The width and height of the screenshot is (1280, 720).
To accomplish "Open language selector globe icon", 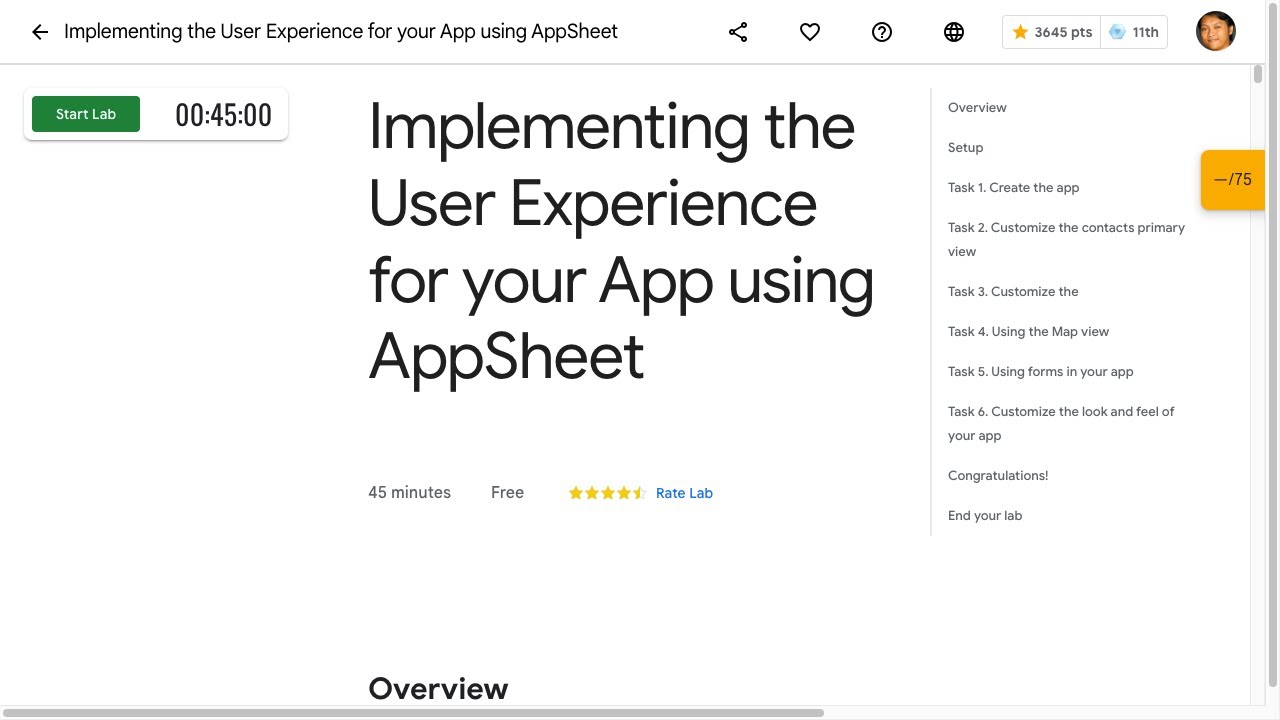I will click(x=954, y=32).
